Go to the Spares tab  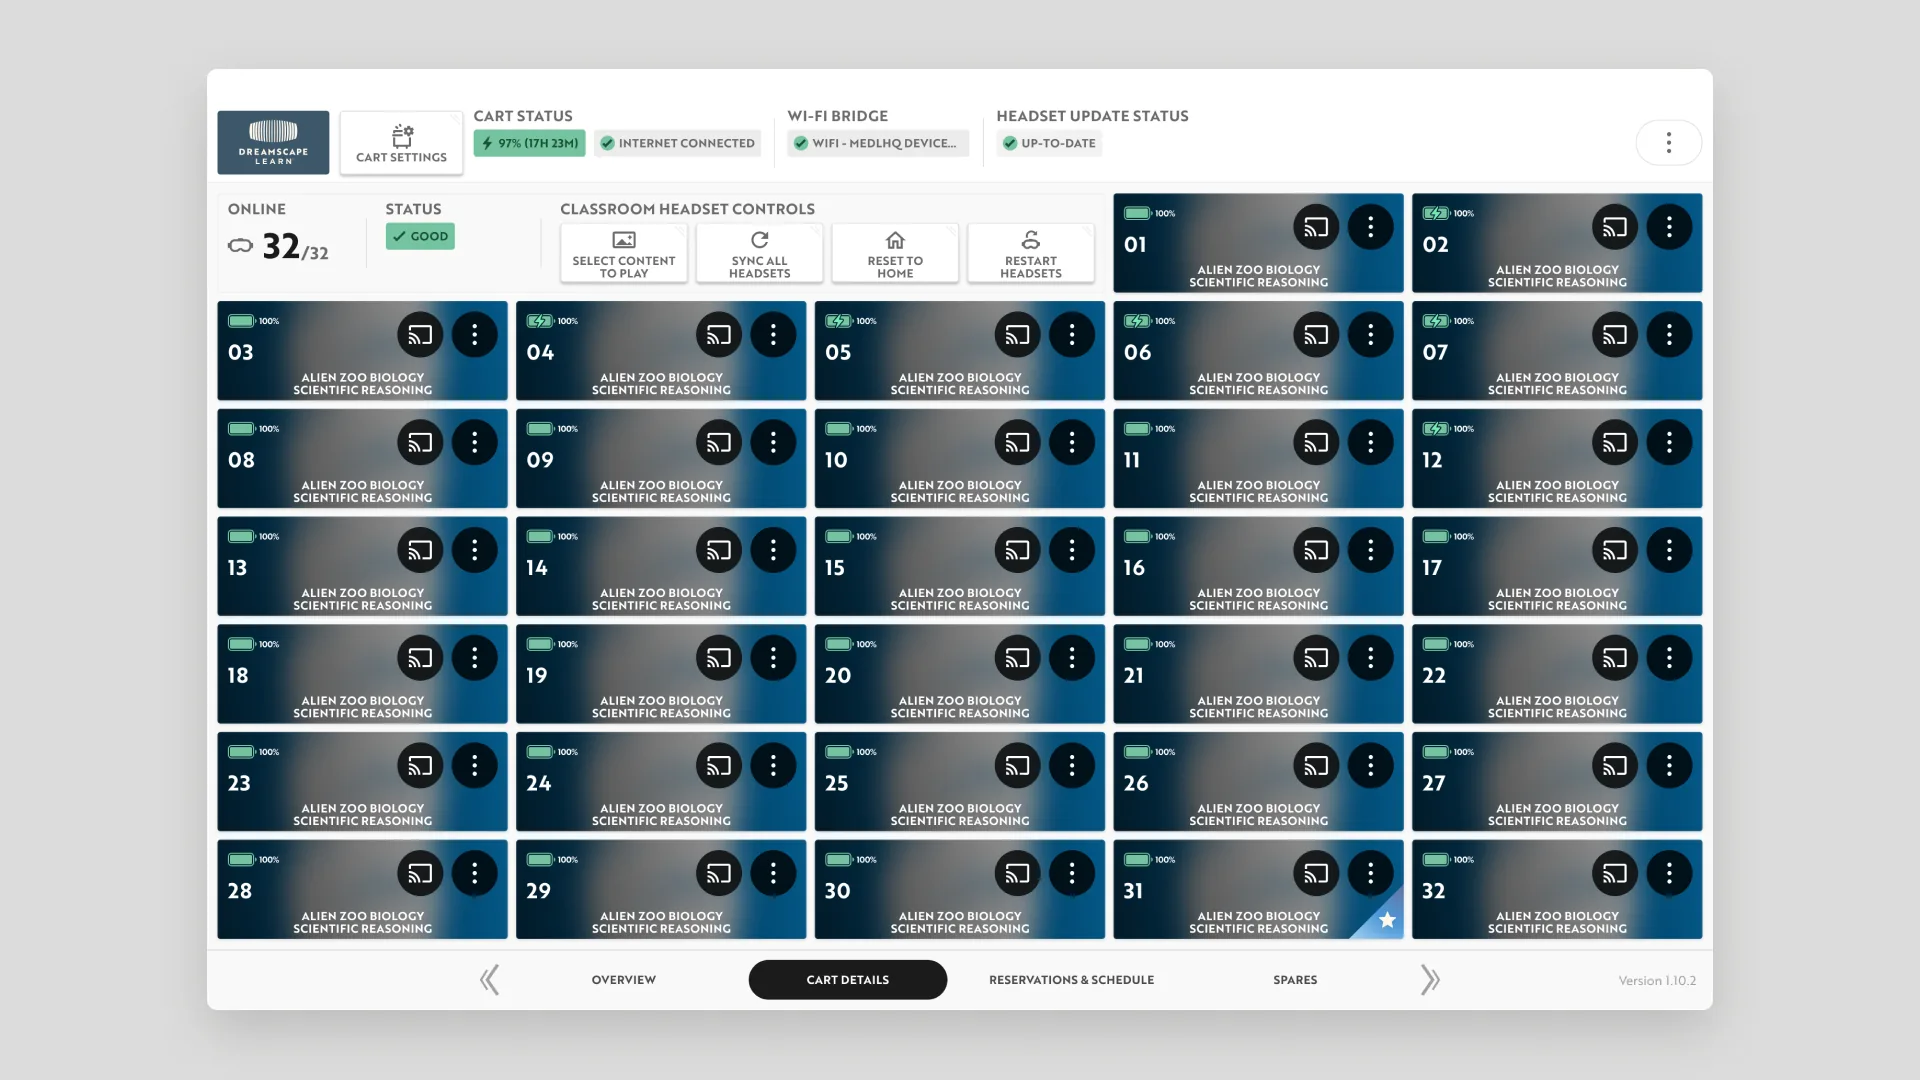1295,980
